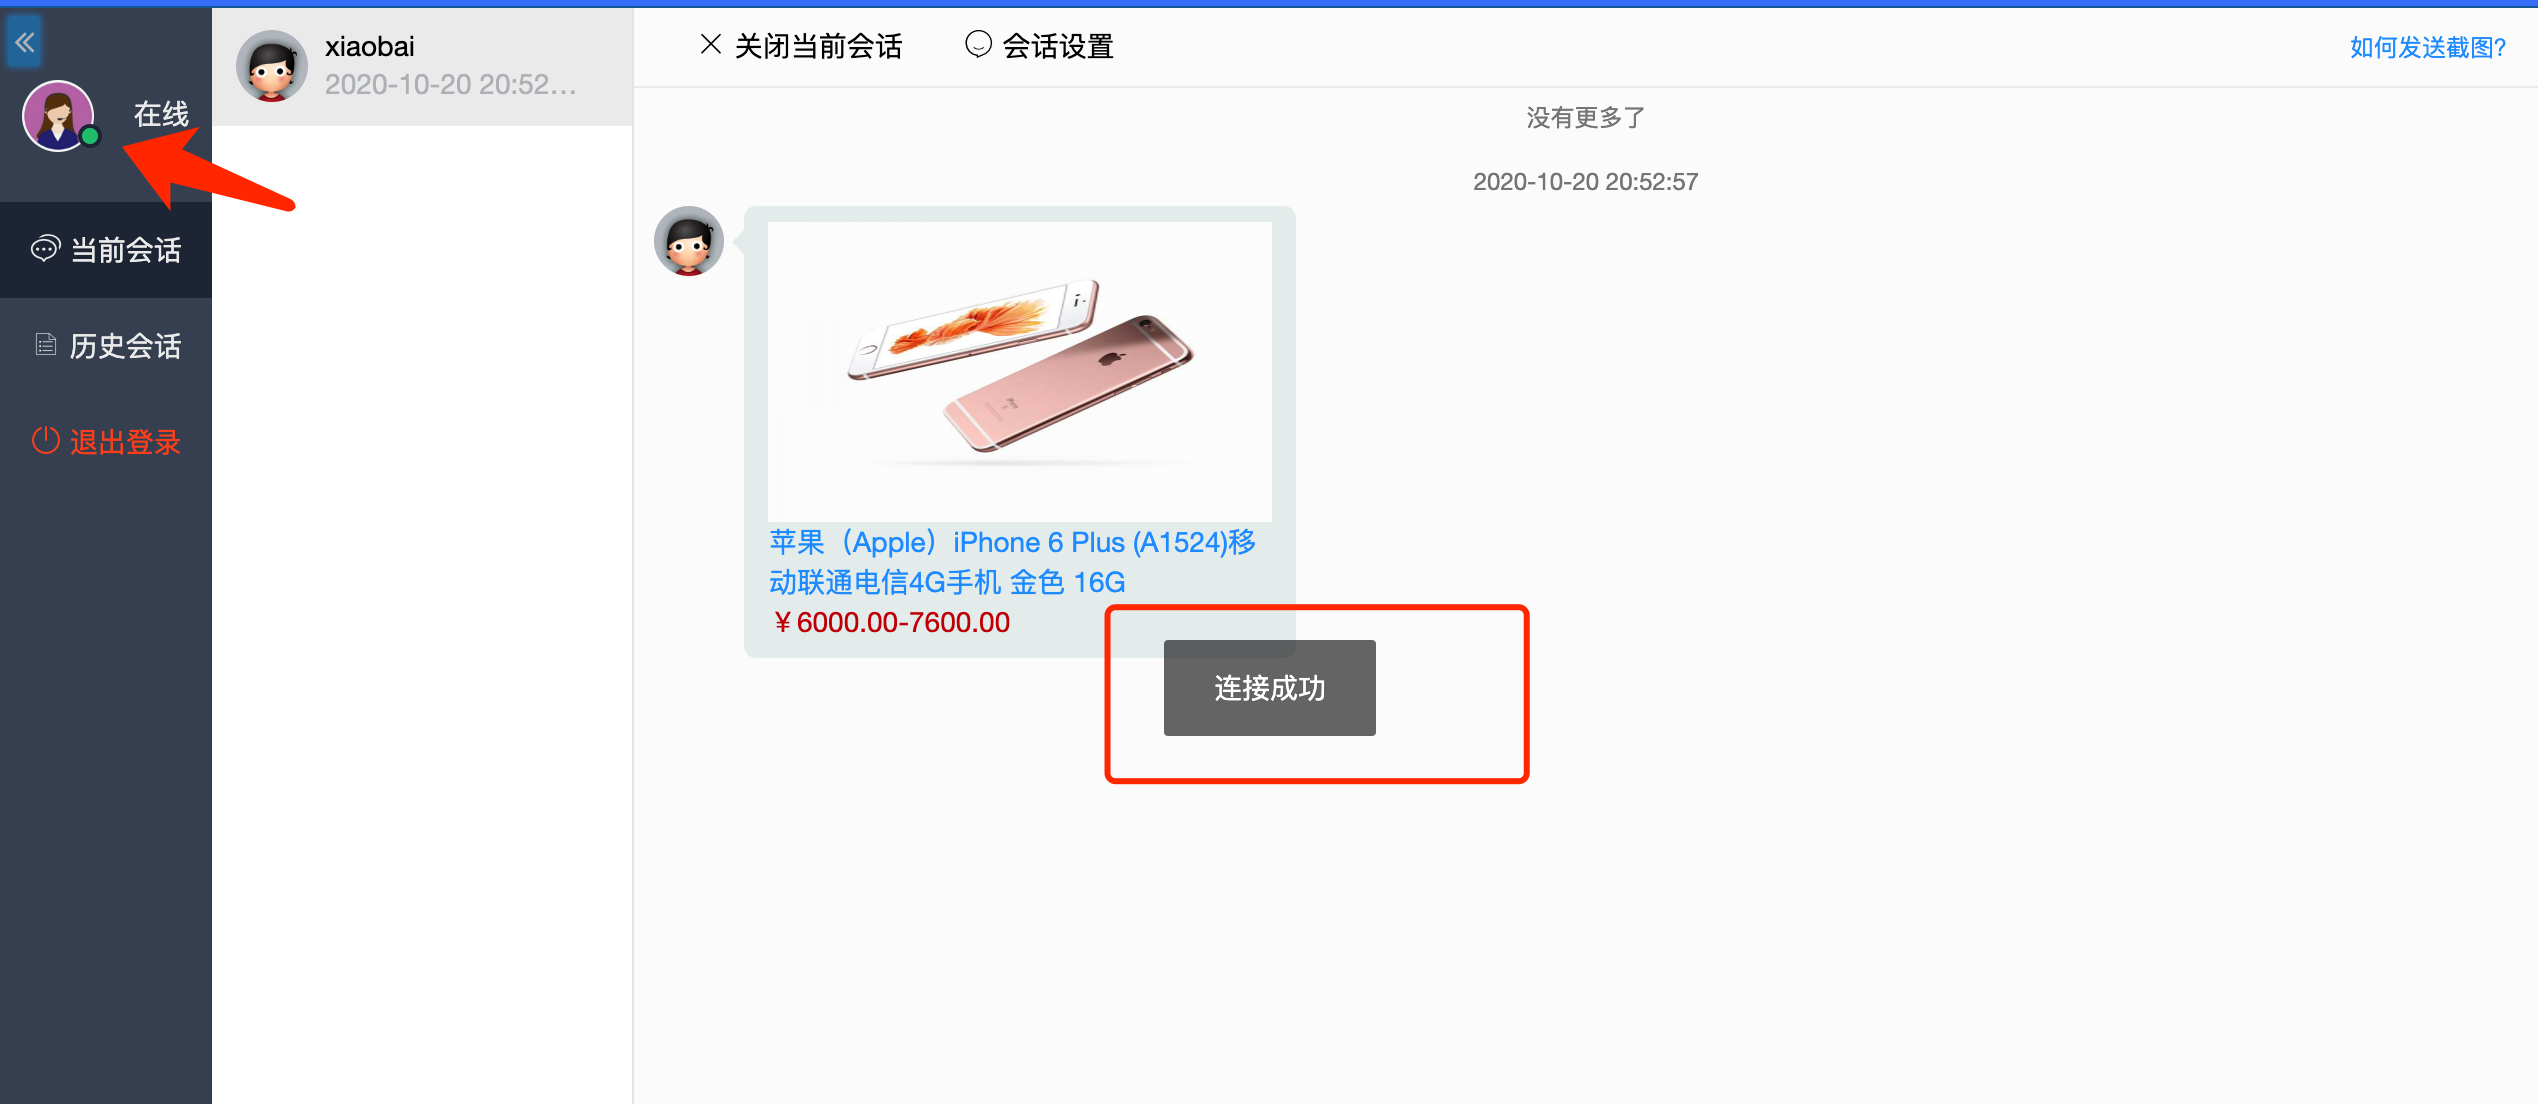Open 会话设置 session settings
Viewport: 2538px width, 1104px height.
[1058, 46]
